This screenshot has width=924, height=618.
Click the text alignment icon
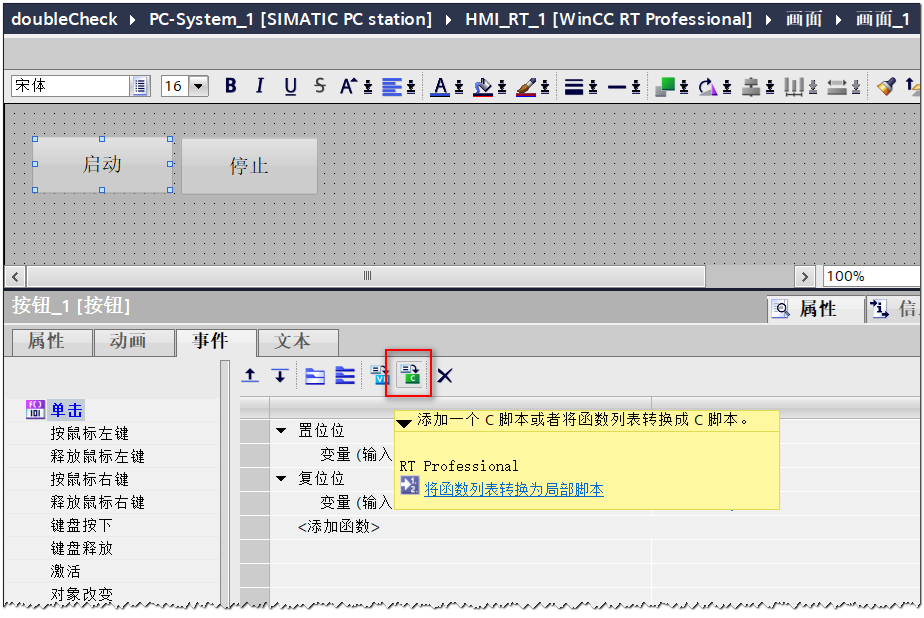click(x=391, y=87)
